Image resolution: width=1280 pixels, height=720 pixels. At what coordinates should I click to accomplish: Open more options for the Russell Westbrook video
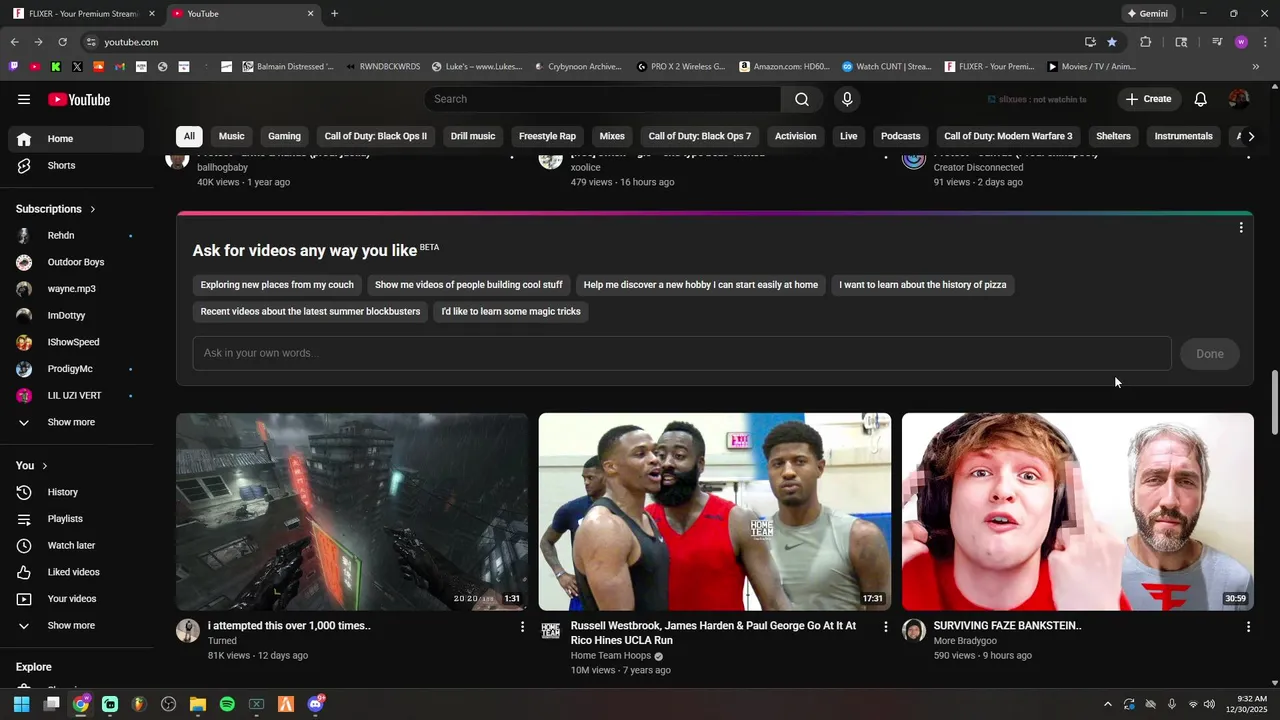(x=885, y=626)
